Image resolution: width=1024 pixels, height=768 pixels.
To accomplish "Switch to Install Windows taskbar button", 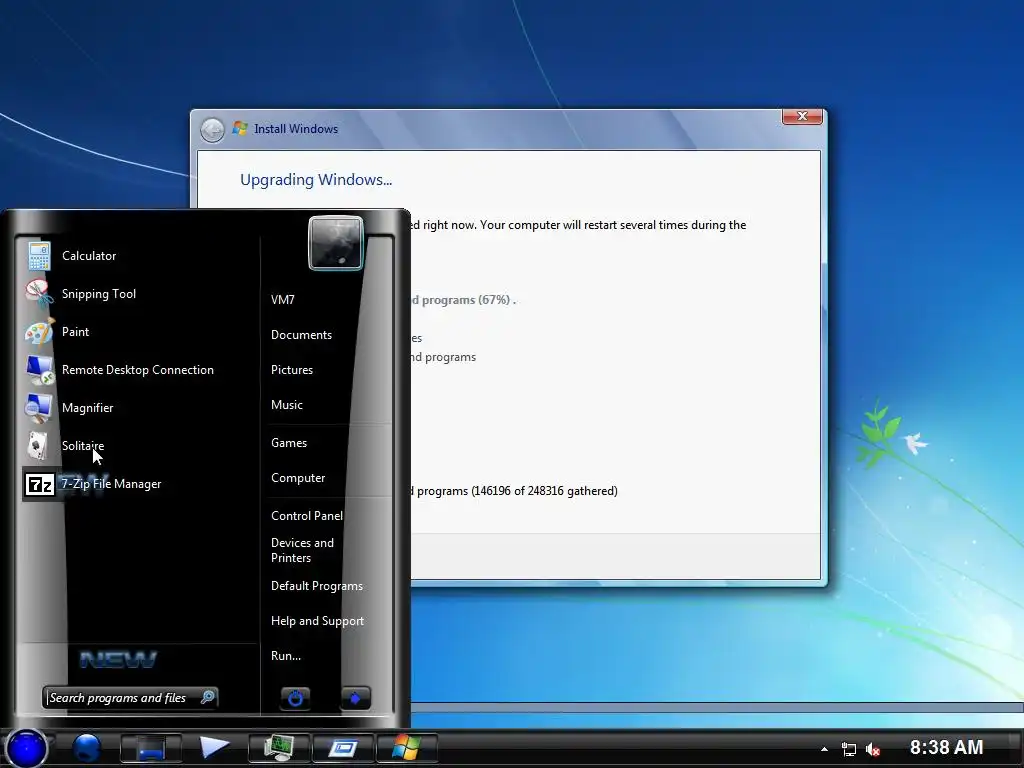I will [x=406, y=748].
